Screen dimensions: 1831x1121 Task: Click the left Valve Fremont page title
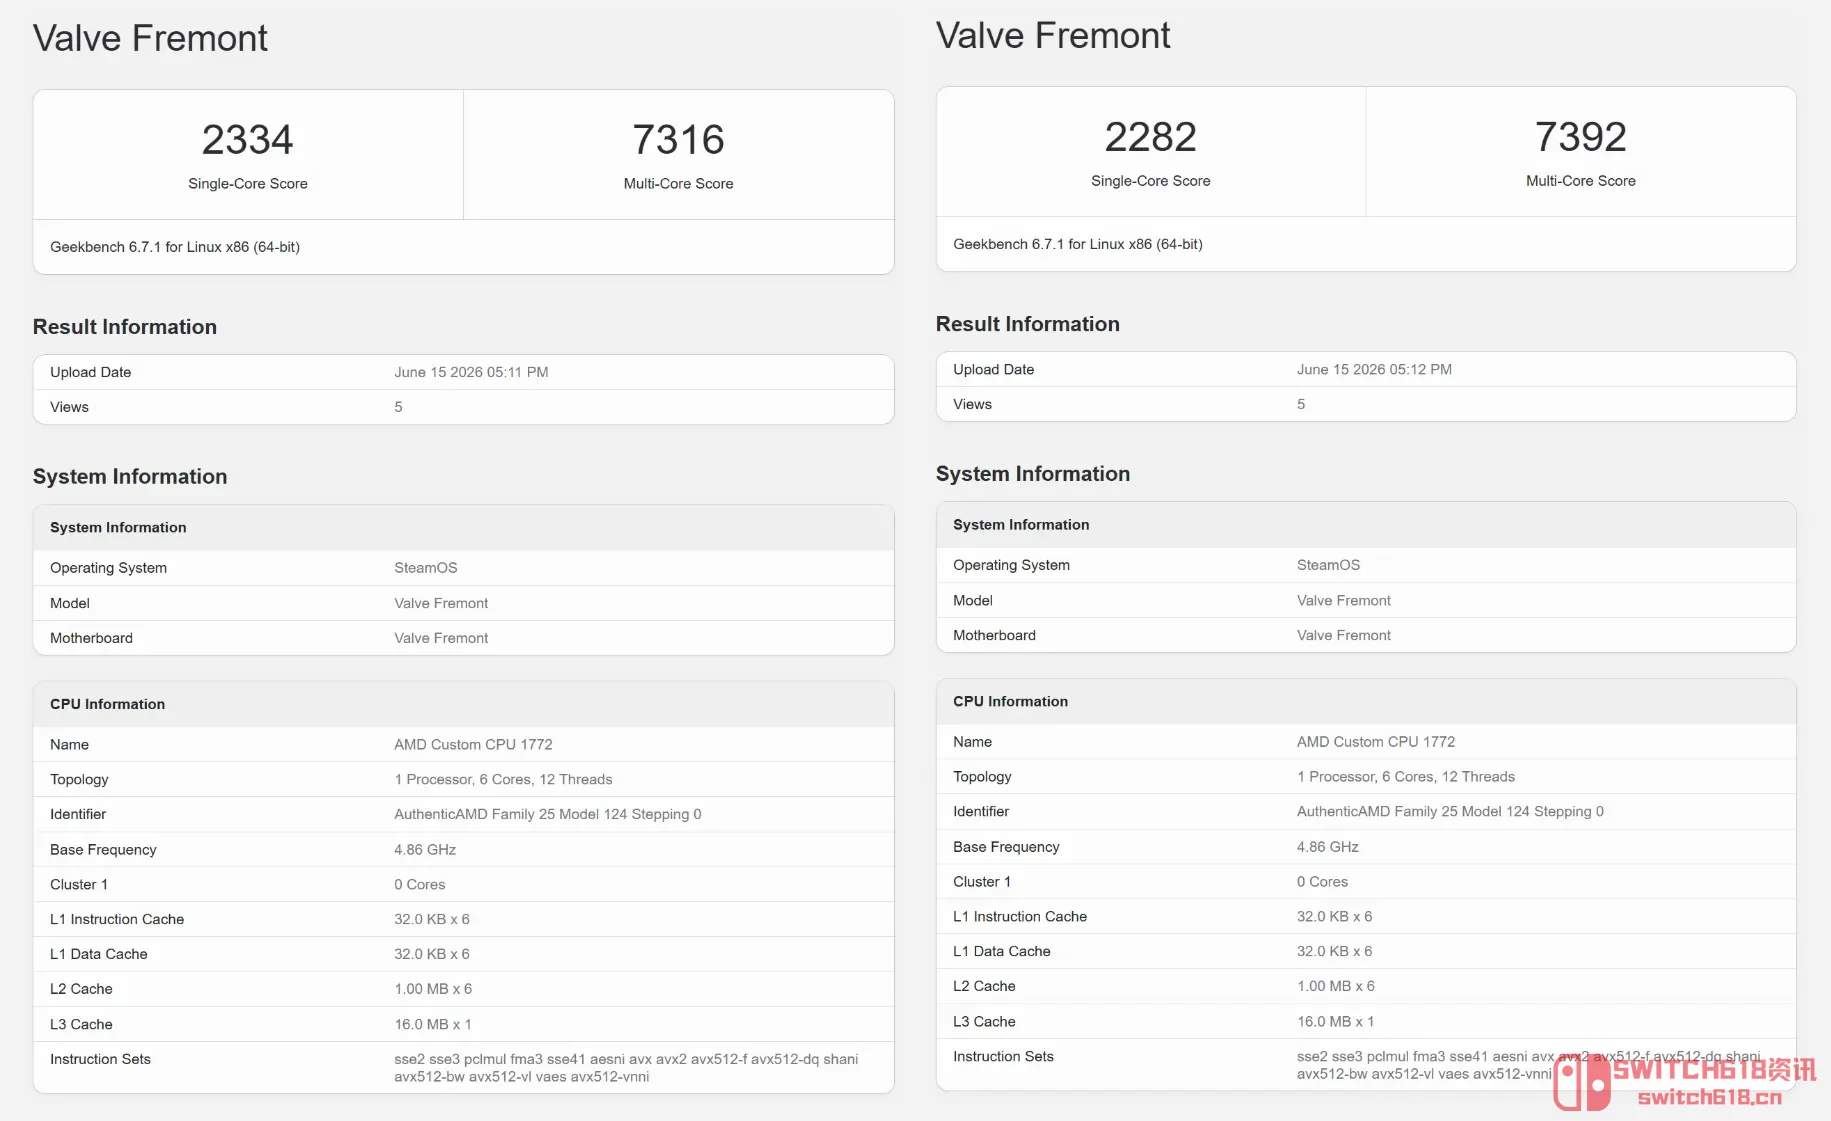point(150,38)
